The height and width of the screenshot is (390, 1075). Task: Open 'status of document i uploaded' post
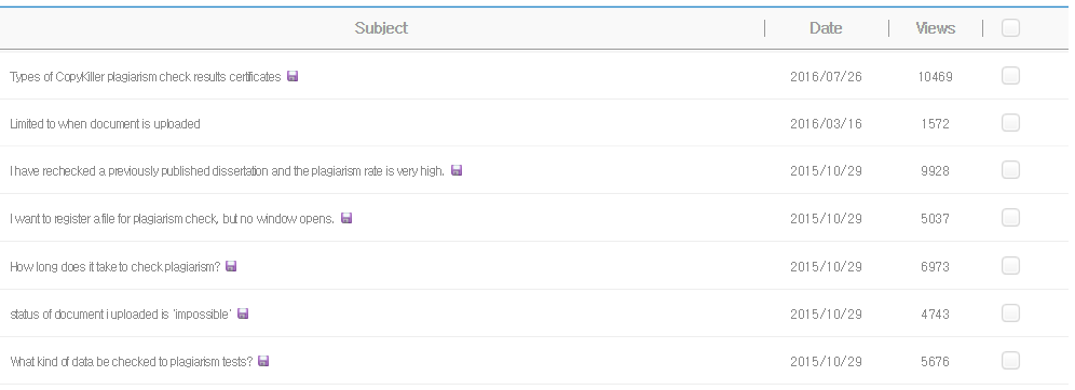[x=121, y=314]
